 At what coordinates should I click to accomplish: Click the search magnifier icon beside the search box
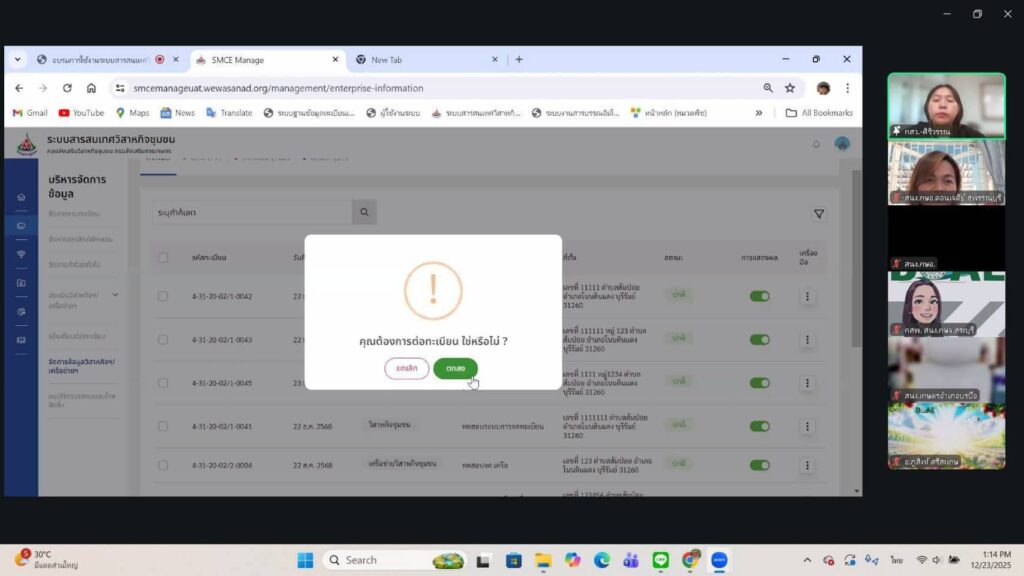click(x=365, y=212)
